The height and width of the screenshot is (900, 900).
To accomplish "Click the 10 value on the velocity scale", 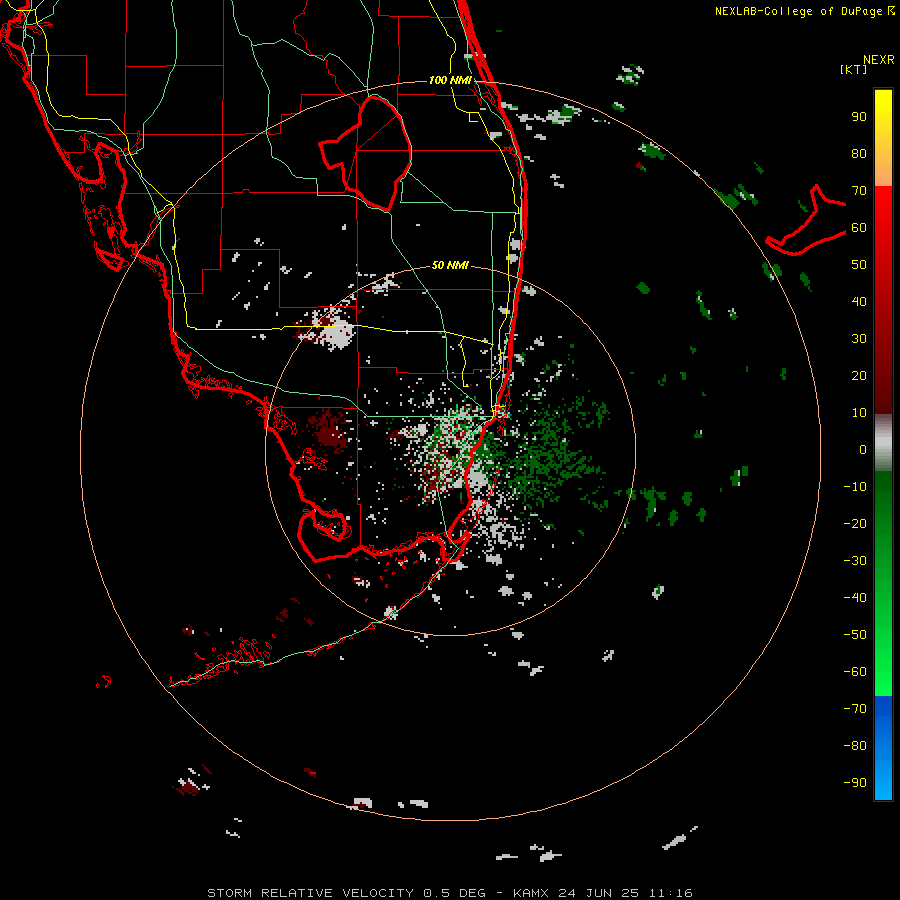I will pyautogui.click(x=859, y=413).
